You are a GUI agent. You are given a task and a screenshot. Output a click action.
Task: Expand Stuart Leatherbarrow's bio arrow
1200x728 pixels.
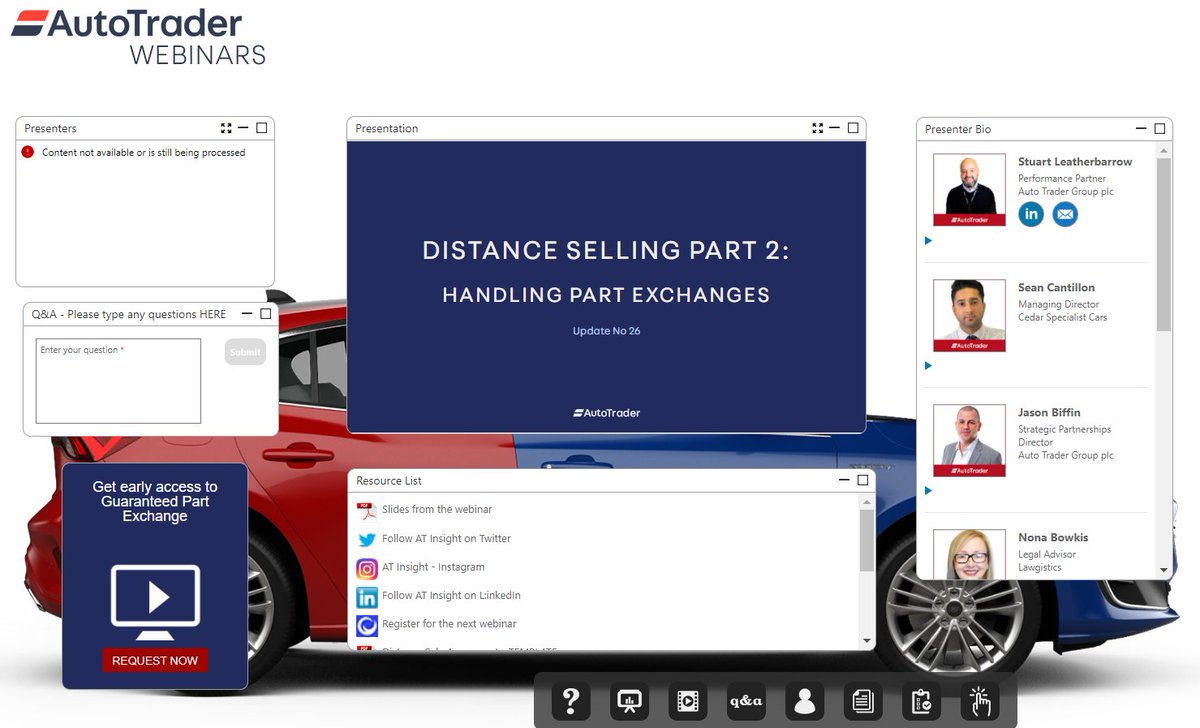point(929,240)
